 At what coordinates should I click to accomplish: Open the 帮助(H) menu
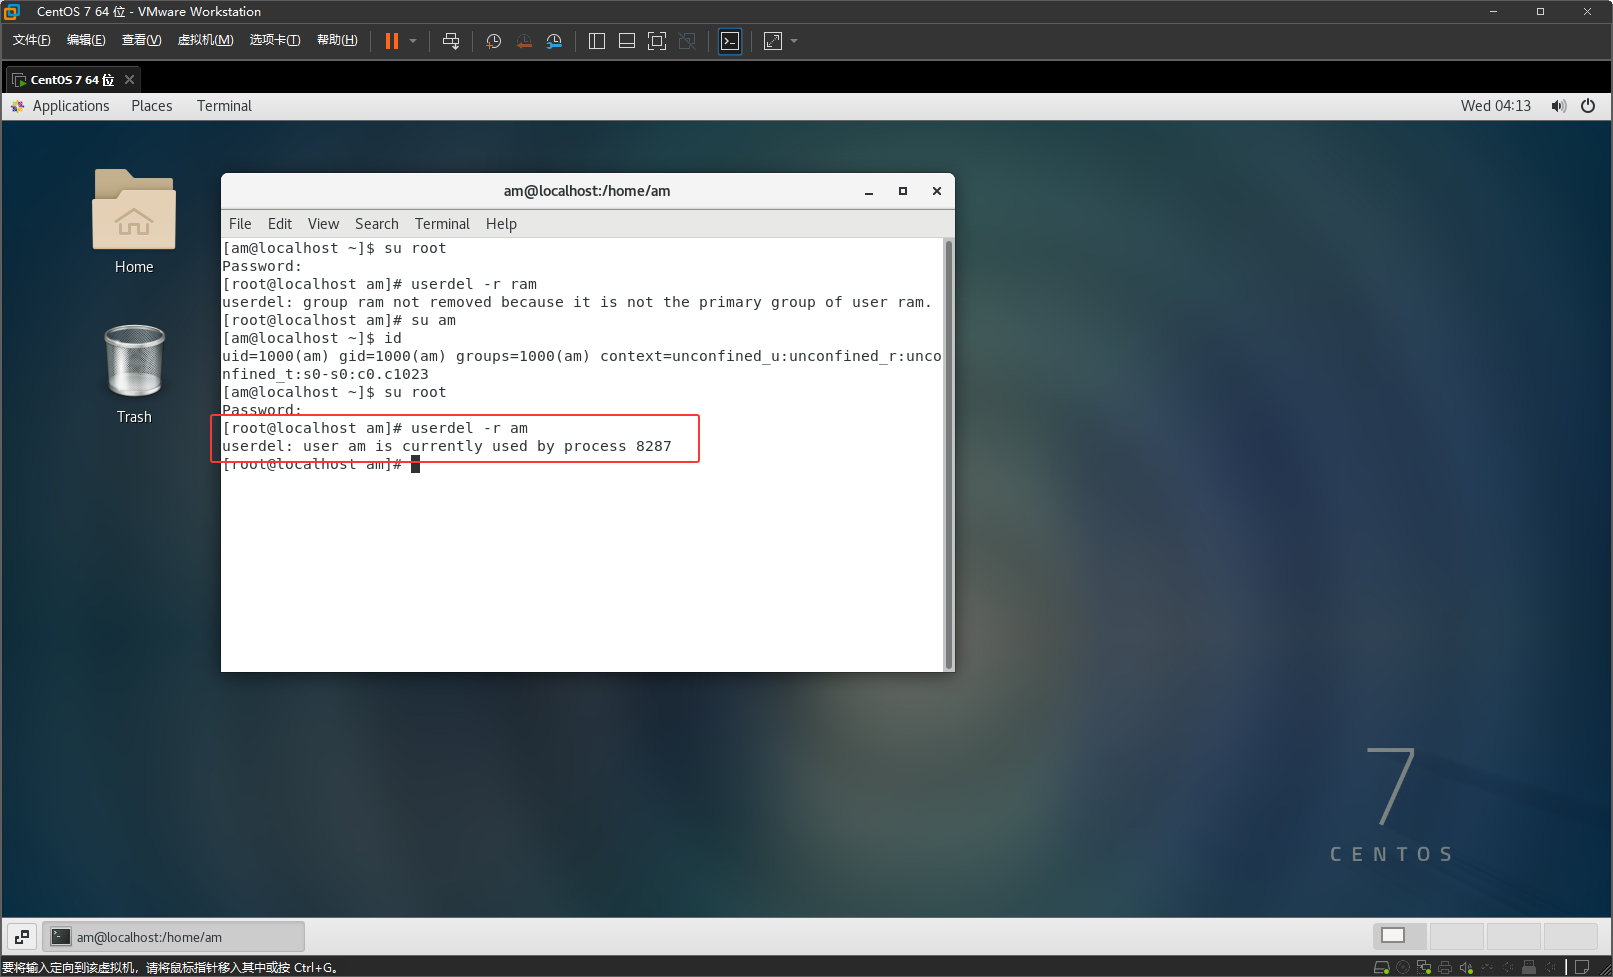(x=337, y=40)
